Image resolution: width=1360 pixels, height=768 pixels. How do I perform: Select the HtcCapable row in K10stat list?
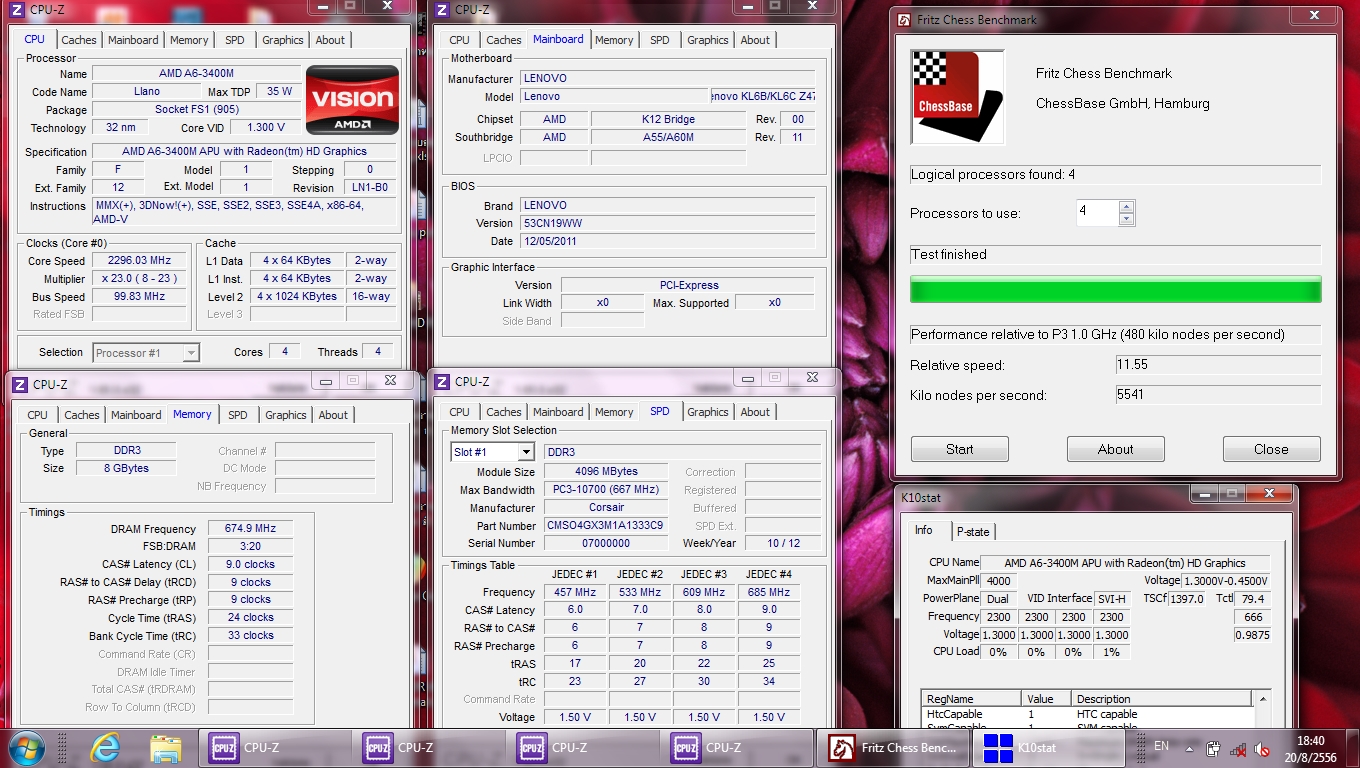click(x=1087, y=714)
